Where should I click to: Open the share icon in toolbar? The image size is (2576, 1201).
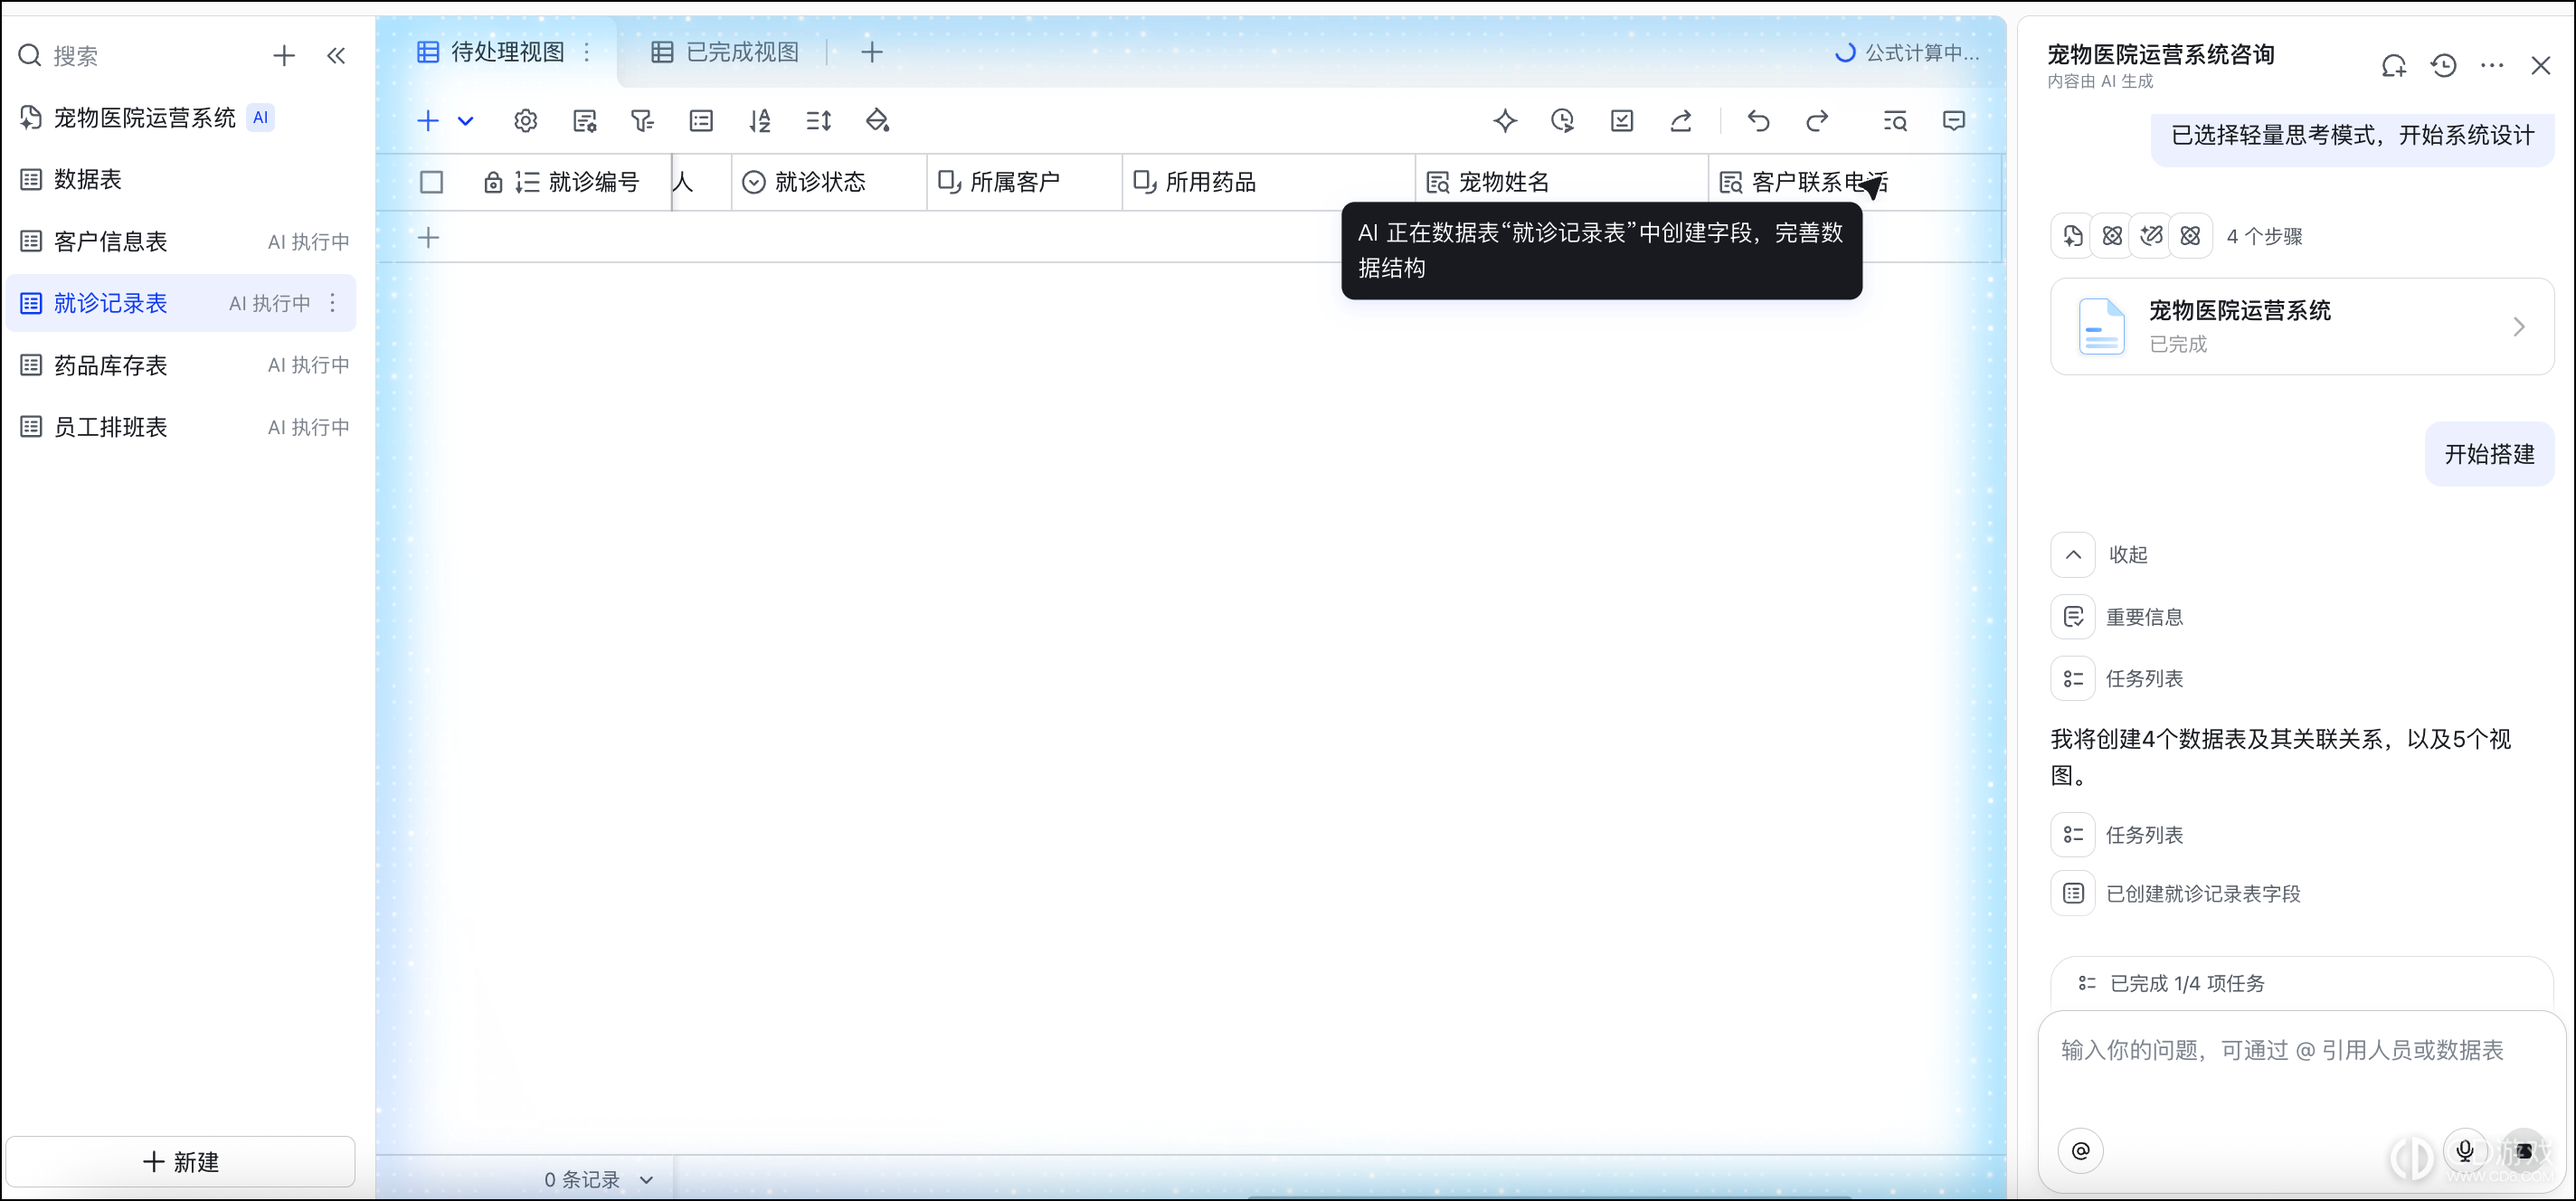point(1681,121)
